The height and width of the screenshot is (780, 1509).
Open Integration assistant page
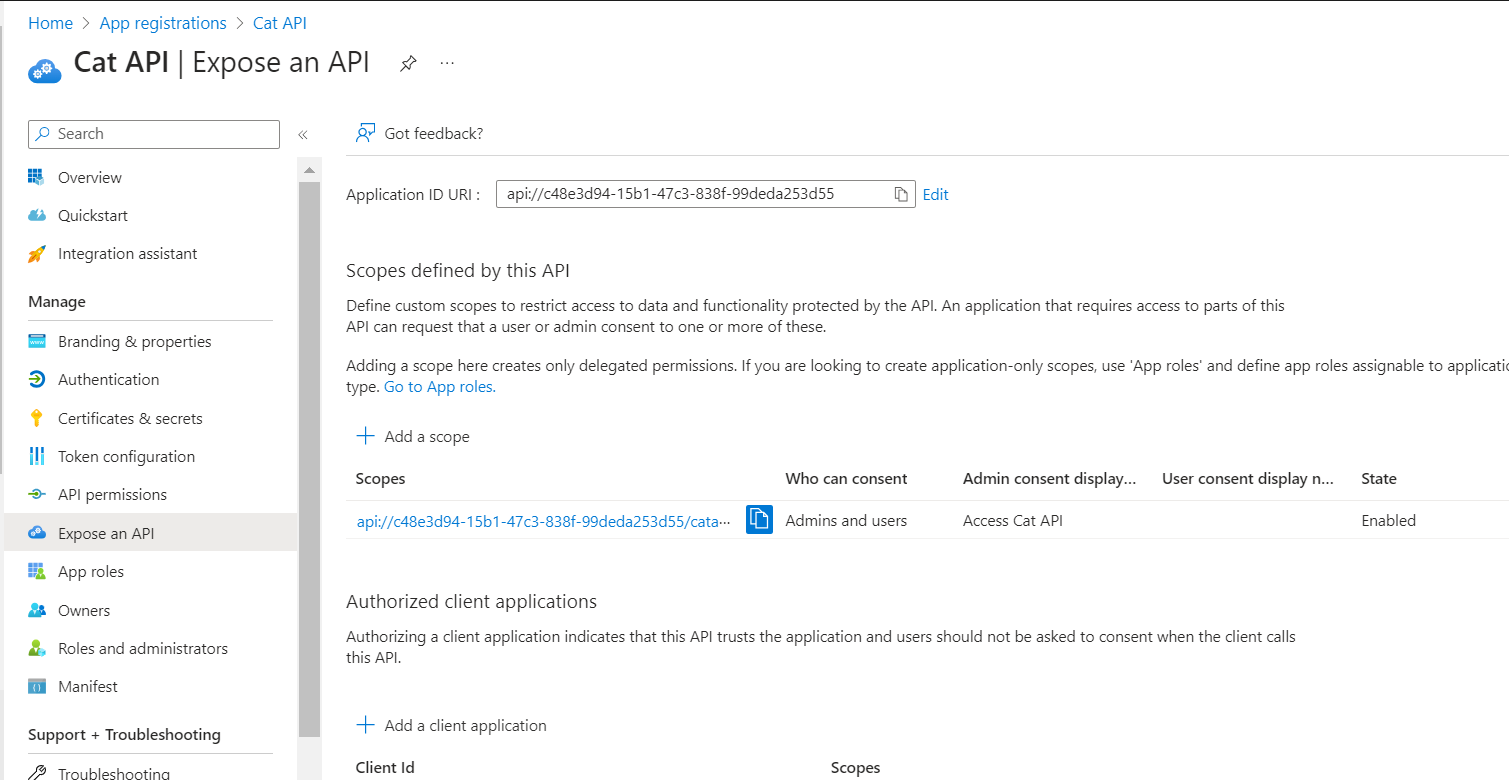point(128,254)
